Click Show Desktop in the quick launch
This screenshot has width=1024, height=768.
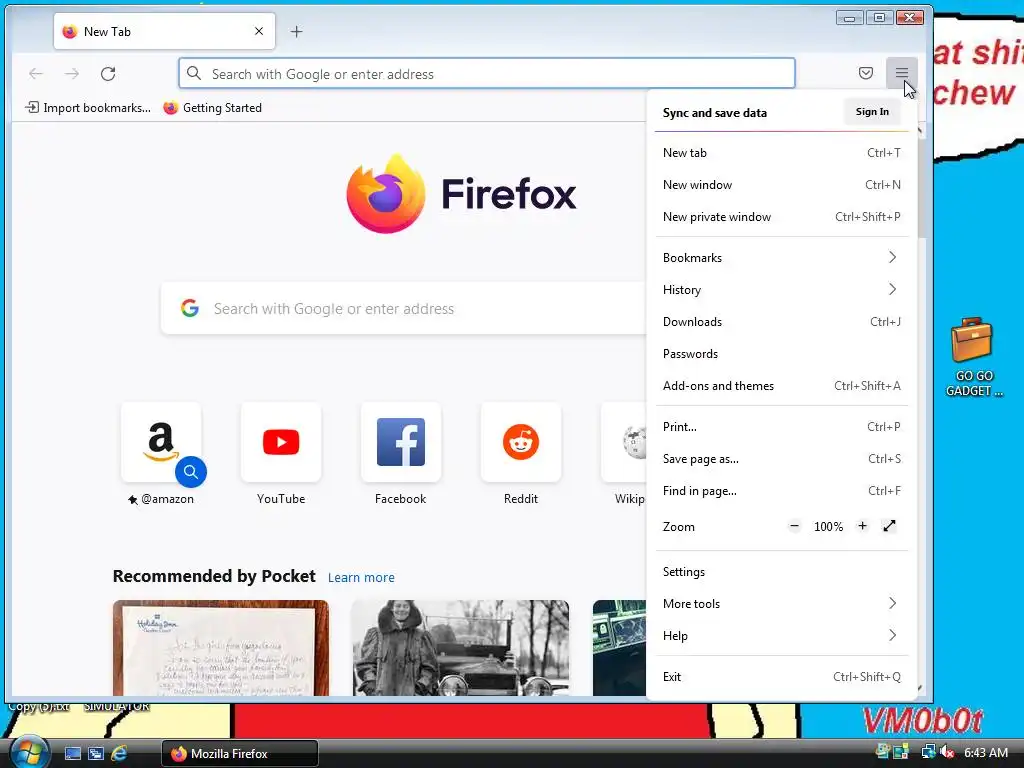tap(72, 754)
